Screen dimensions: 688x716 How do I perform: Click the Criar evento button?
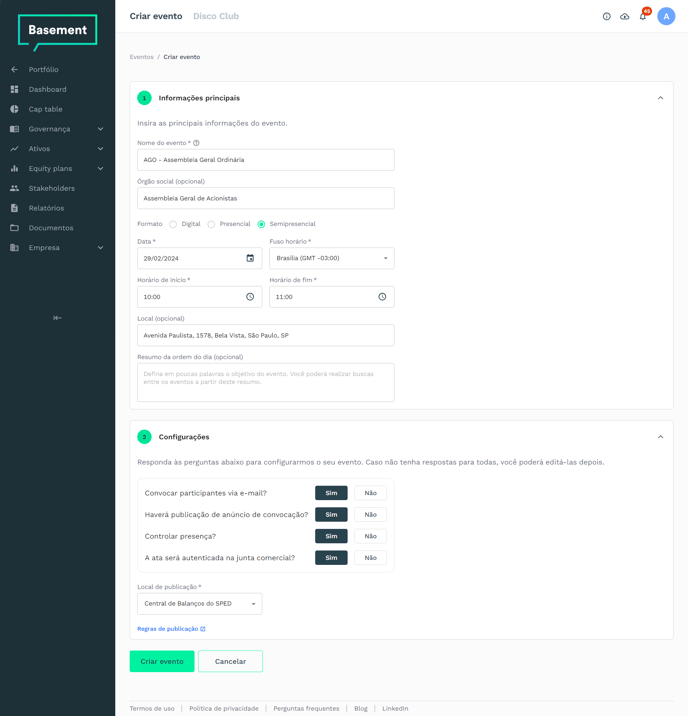[x=162, y=661]
